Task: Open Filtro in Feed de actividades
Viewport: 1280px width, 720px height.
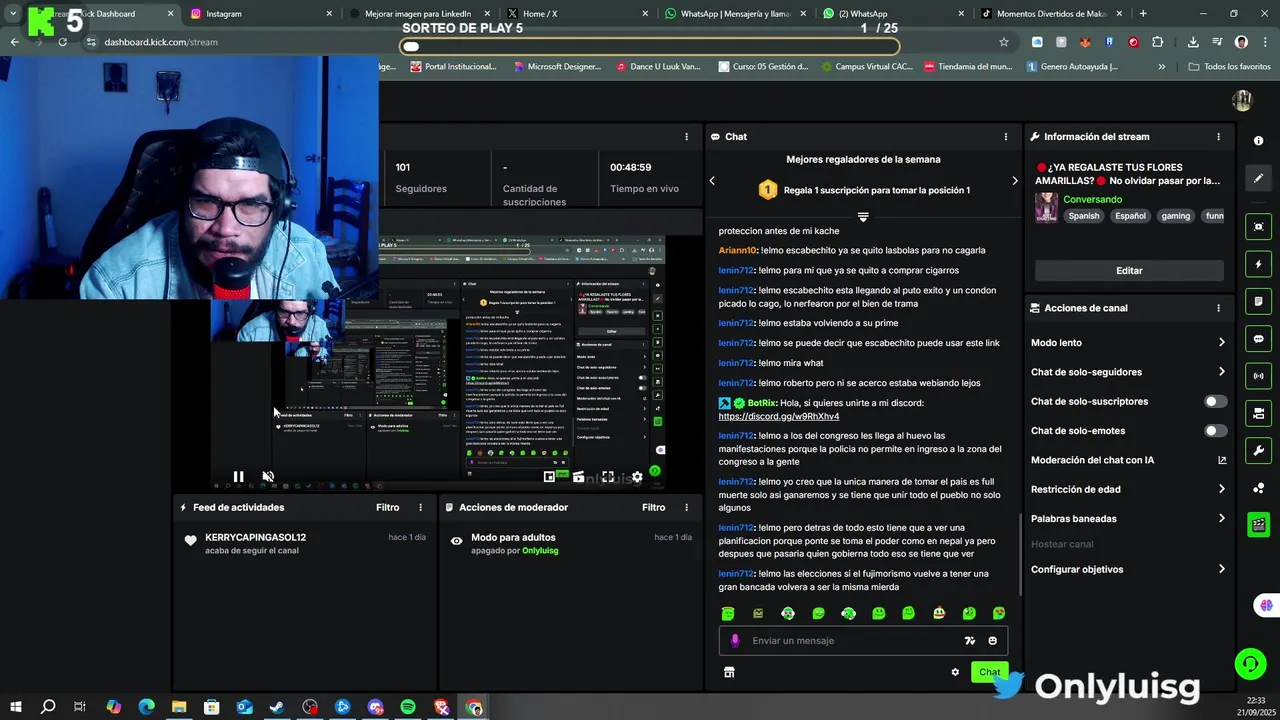Action: pyautogui.click(x=387, y=508)
